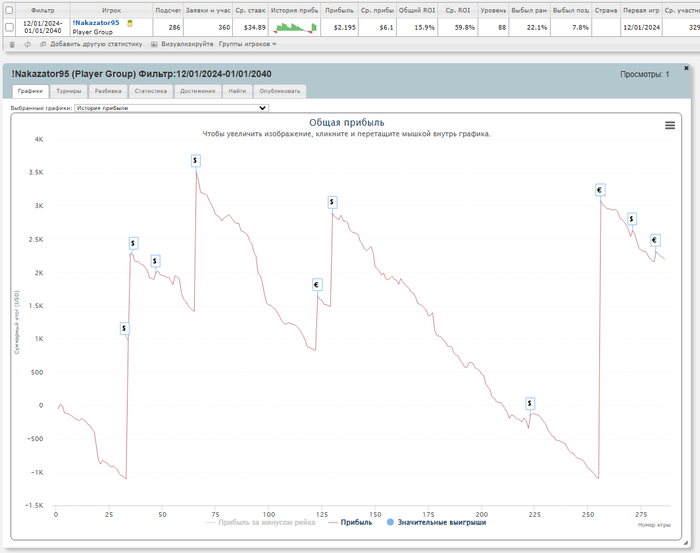Sort by the Первая игр column header
Screen dimensions: 700x553
pos(641,10)
